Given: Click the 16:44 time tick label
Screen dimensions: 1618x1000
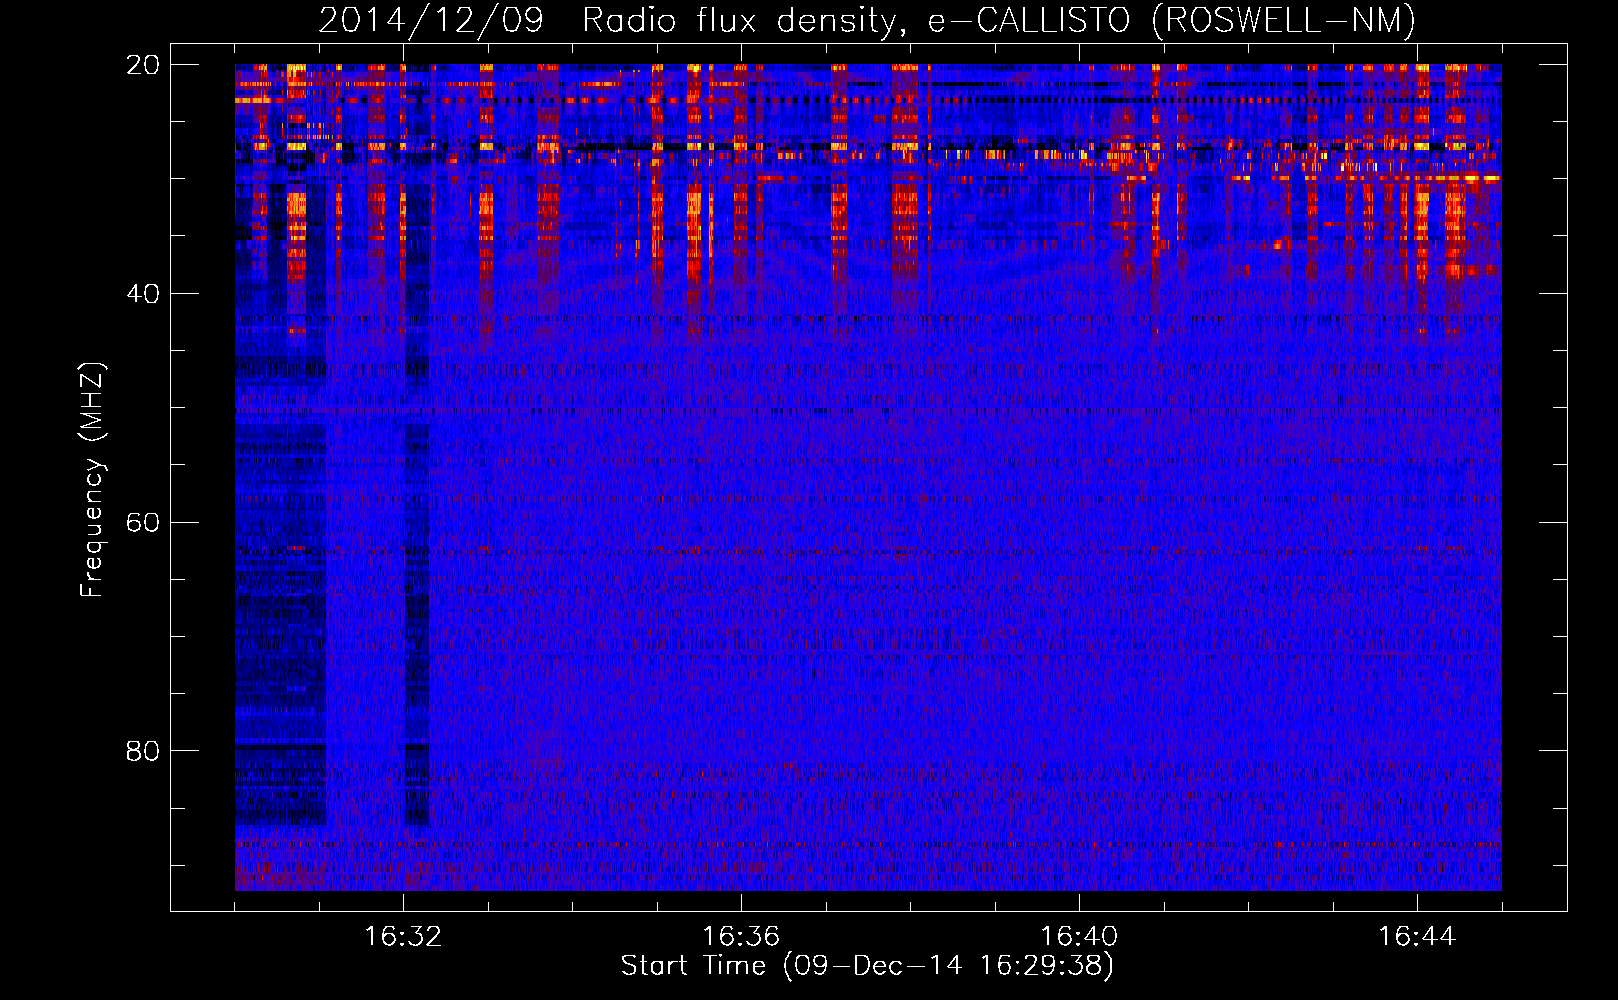Looking at the screenshot, I should coord(1417,937).
